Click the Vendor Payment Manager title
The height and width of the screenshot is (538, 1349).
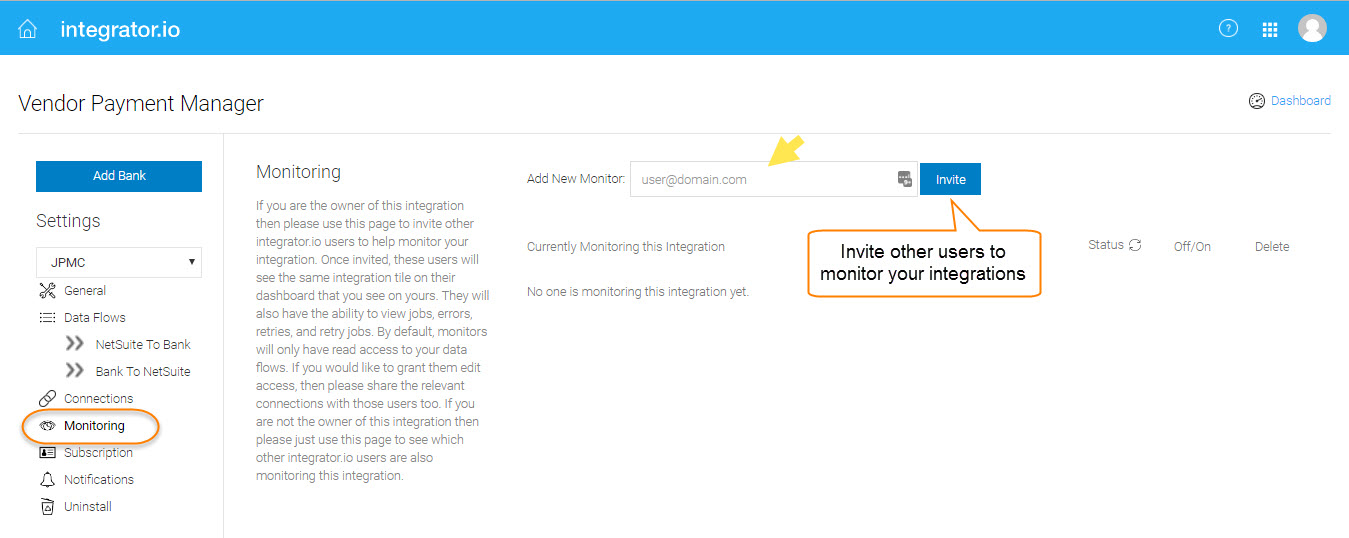pos(141,103)
